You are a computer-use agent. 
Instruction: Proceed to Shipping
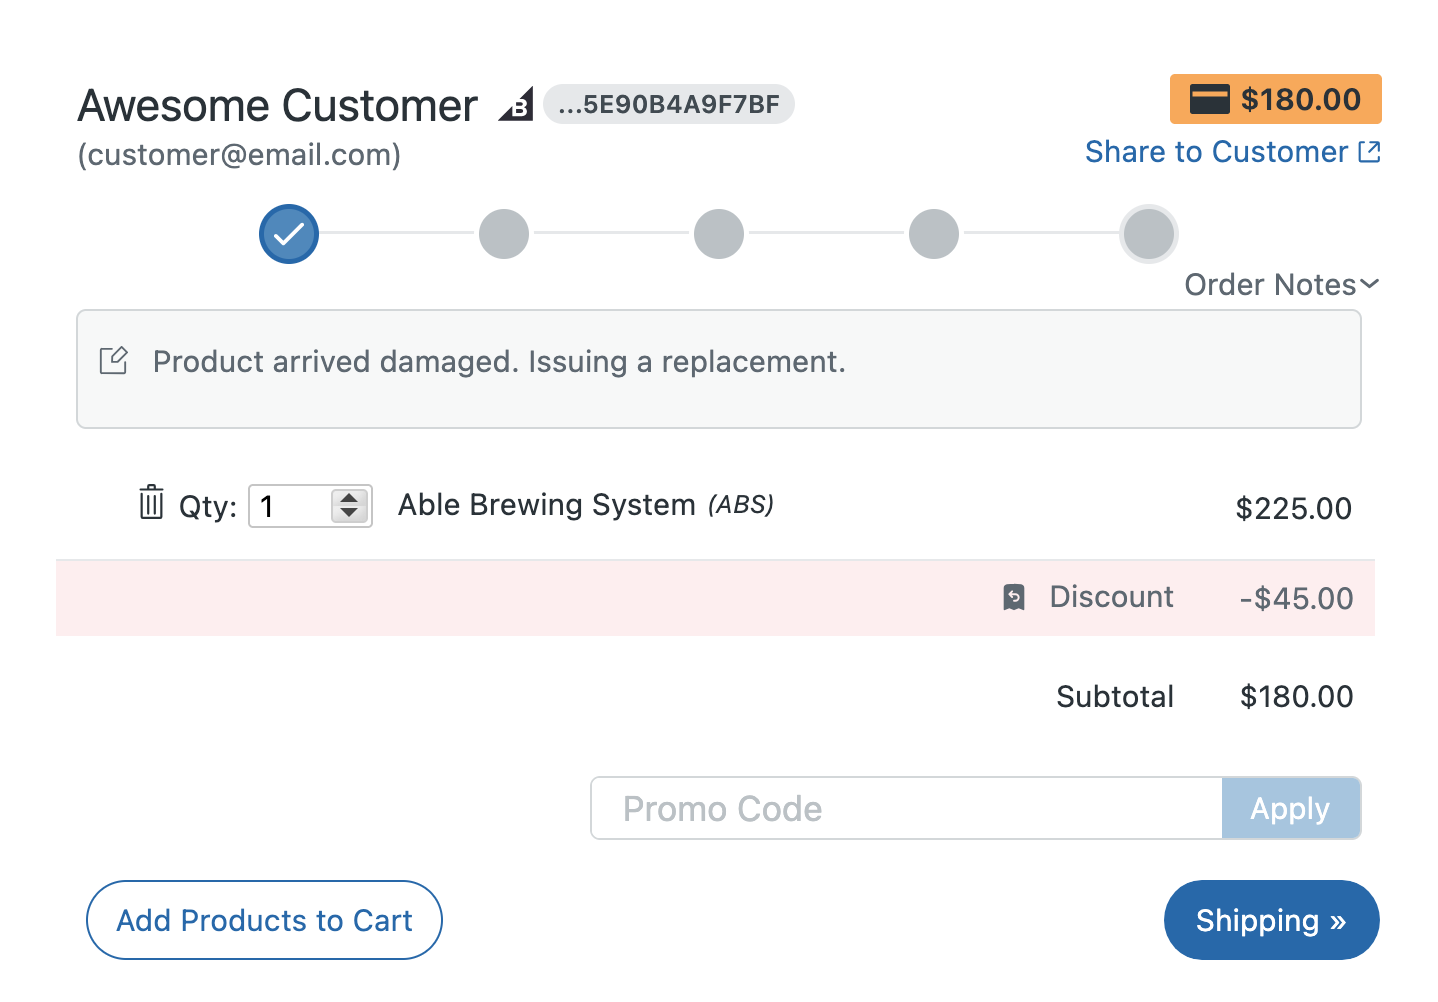(x=1271, y=920)
